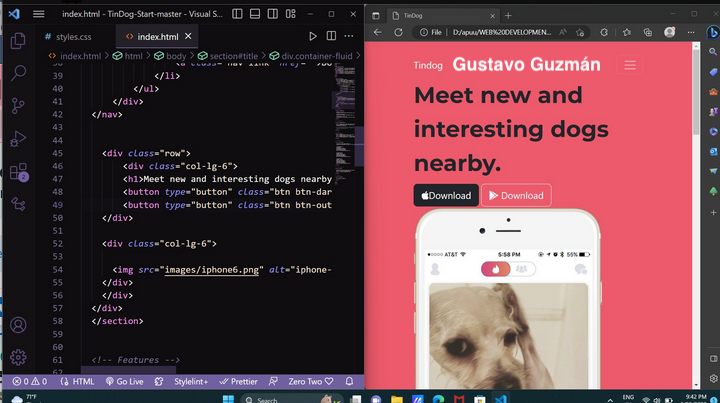Open the Windows Start menu
This screenshot has width=720, height=403.
click(228, 398)
